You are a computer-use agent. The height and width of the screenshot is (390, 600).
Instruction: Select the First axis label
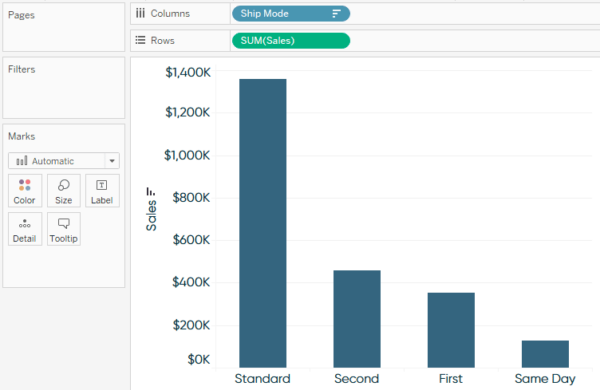(451, 379)
